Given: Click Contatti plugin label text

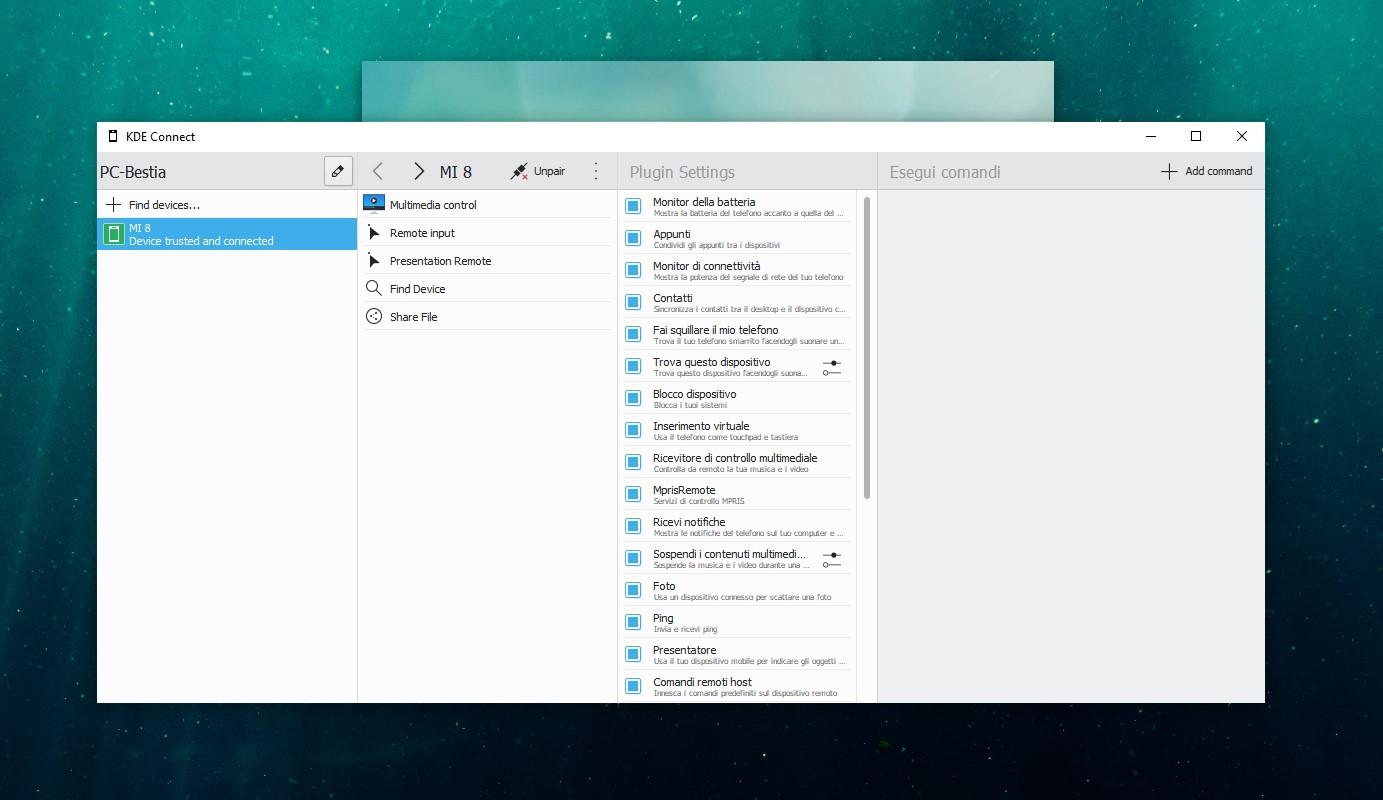Looking at the screenshot, I should point(673,298).
